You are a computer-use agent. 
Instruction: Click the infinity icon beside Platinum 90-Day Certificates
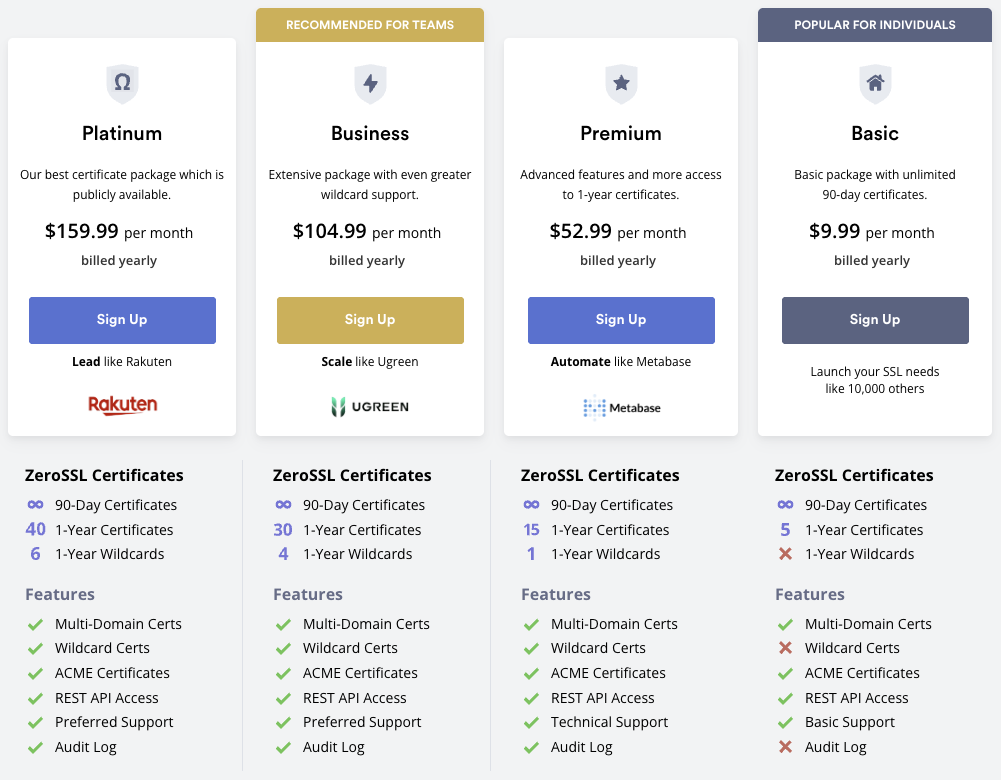(x=34, y=505)
